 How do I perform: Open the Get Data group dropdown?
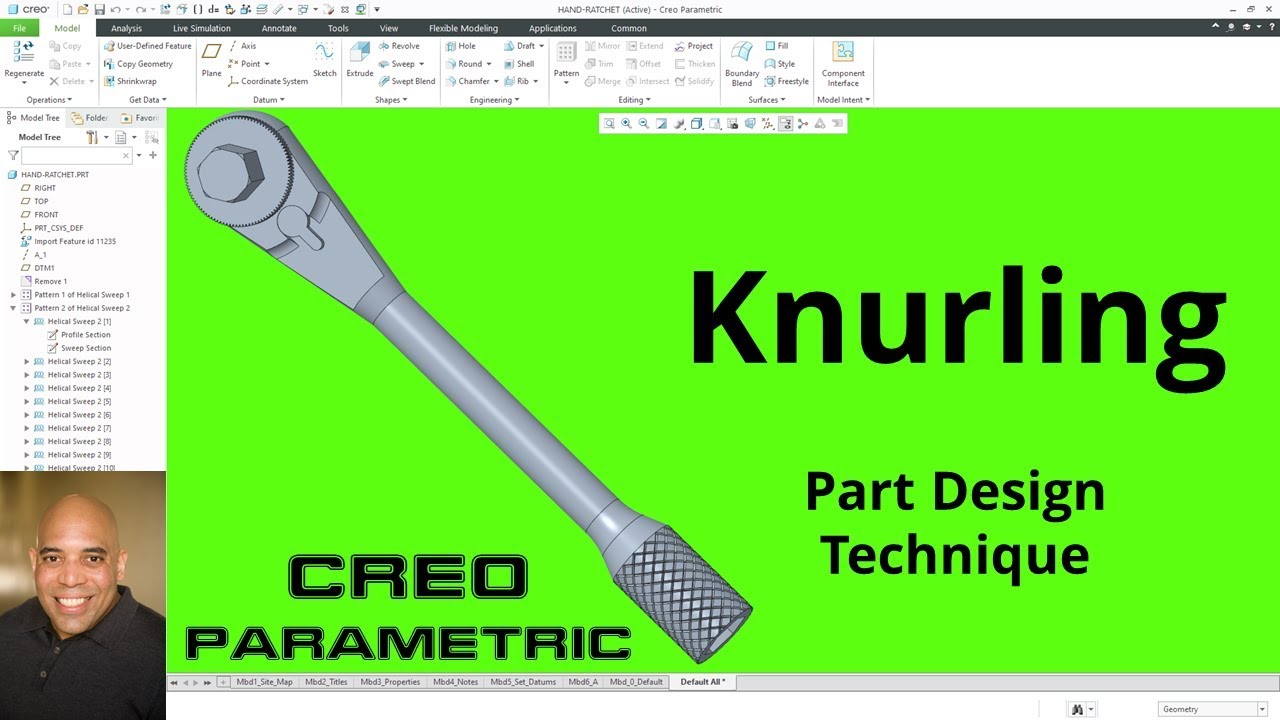click(x=148, y=100)
